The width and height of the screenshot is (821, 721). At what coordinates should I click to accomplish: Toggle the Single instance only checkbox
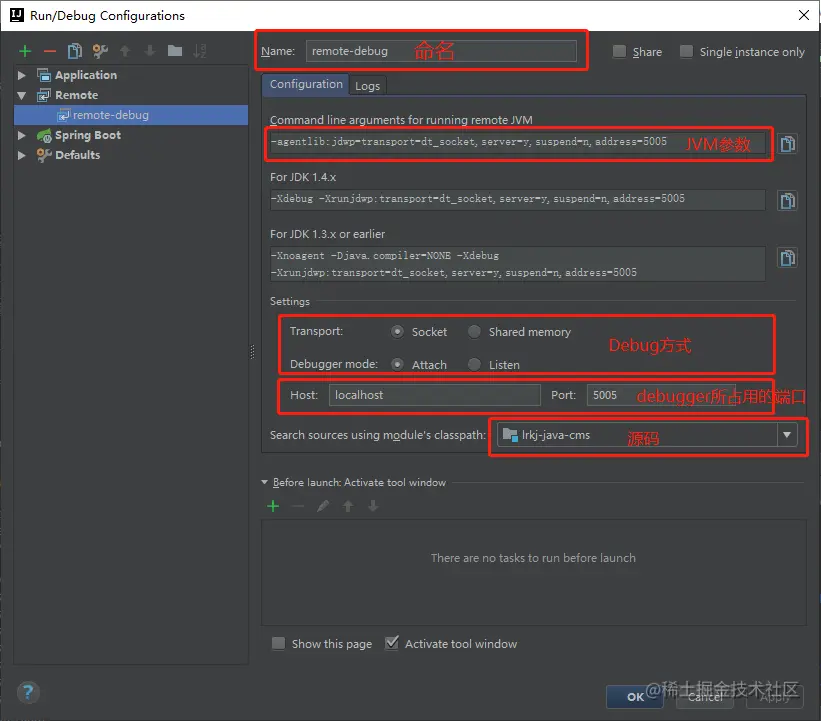[686, 51]
